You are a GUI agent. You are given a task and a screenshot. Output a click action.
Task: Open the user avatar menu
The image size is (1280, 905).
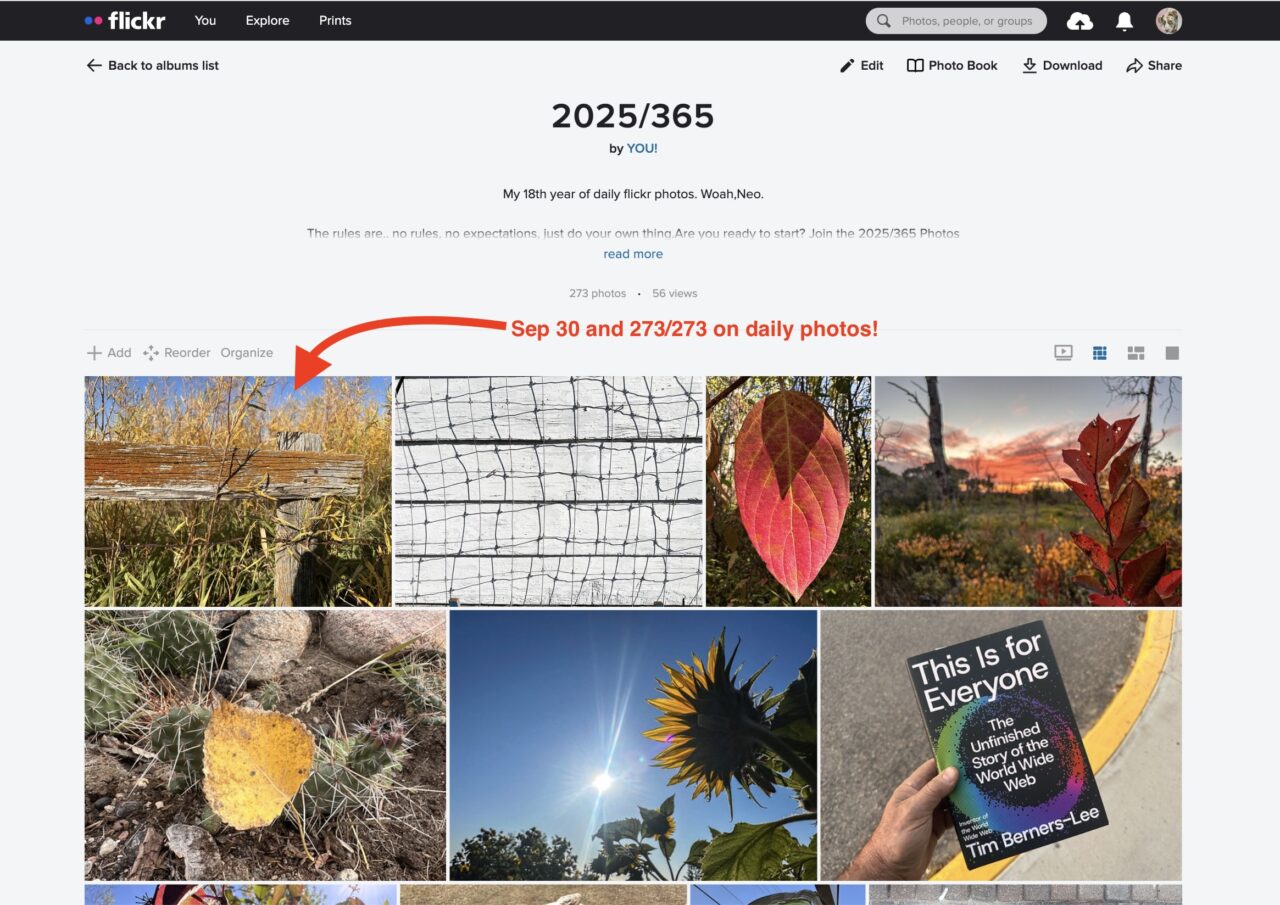(x=1169, y=21)
